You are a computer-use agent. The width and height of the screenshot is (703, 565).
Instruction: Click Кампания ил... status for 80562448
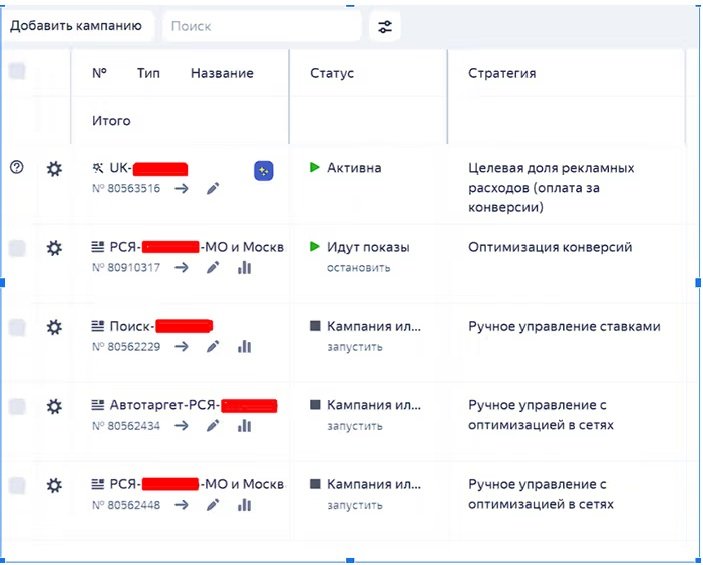coord(374,485)
